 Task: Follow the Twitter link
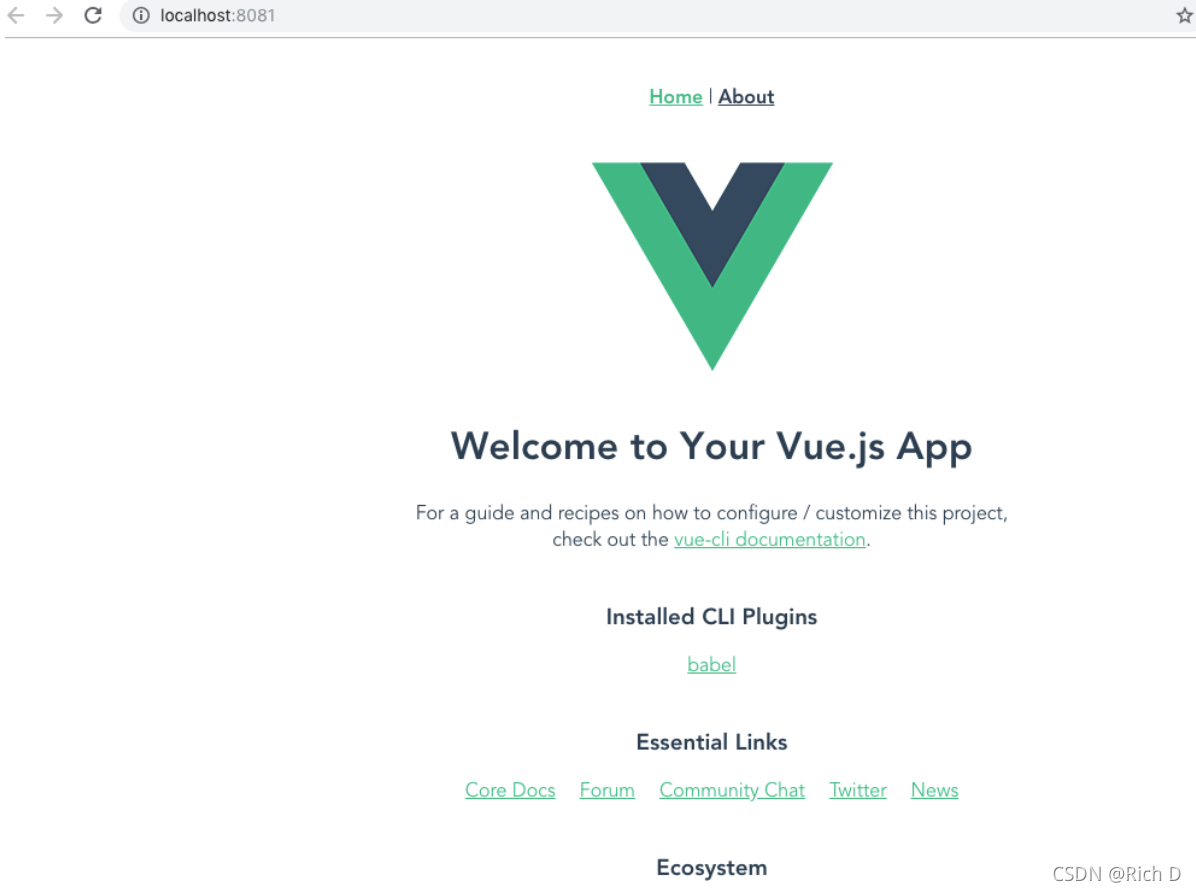858,790
